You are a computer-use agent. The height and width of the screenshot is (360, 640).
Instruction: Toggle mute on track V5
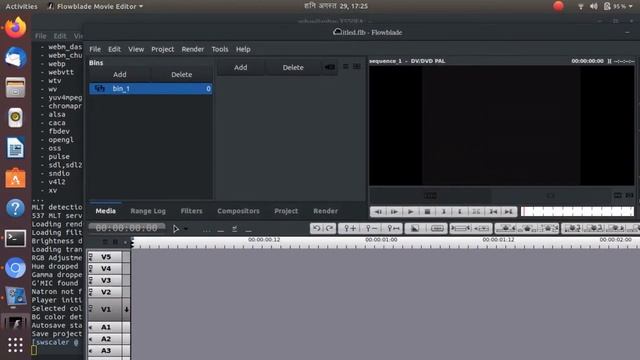tap(91, 257)
